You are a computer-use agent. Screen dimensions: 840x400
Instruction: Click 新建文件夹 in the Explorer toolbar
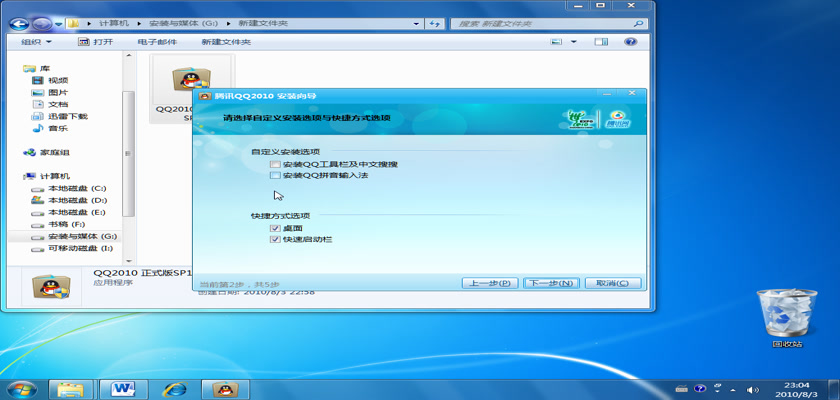coord(225,42)
